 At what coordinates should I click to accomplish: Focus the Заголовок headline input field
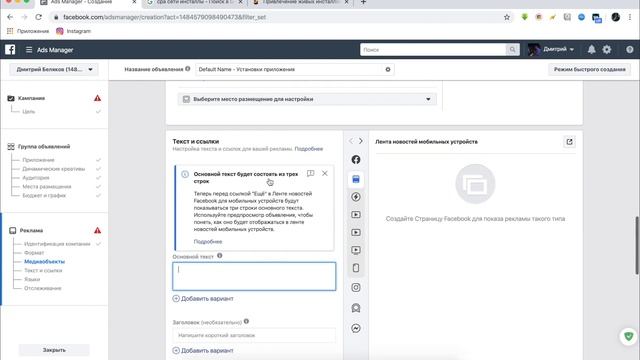(x=254, y=335)
